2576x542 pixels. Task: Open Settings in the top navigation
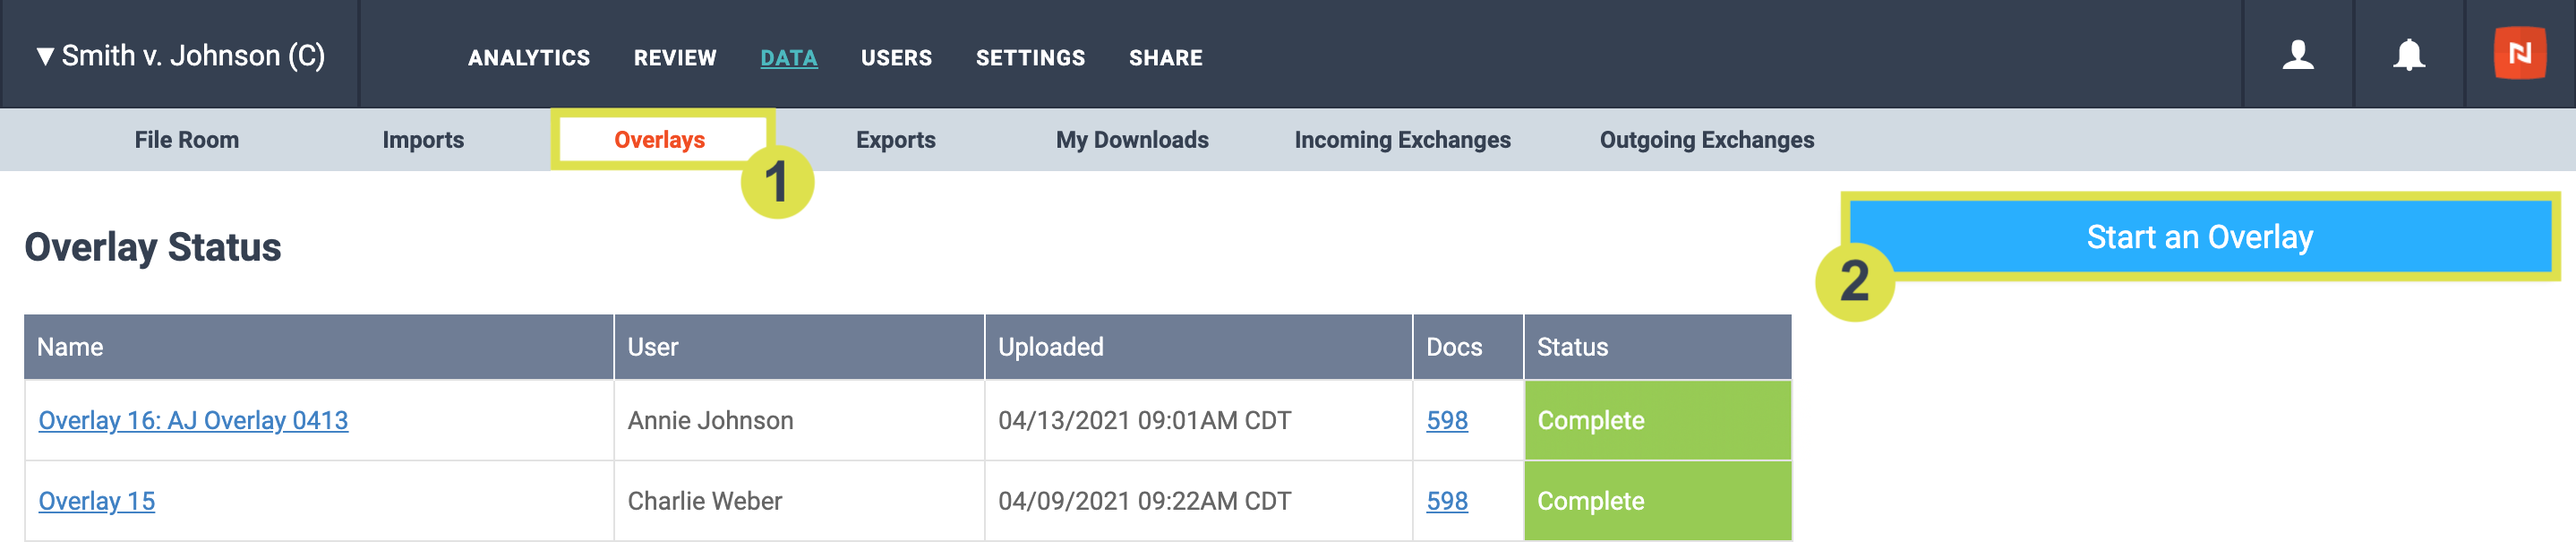coord(1030,58)
